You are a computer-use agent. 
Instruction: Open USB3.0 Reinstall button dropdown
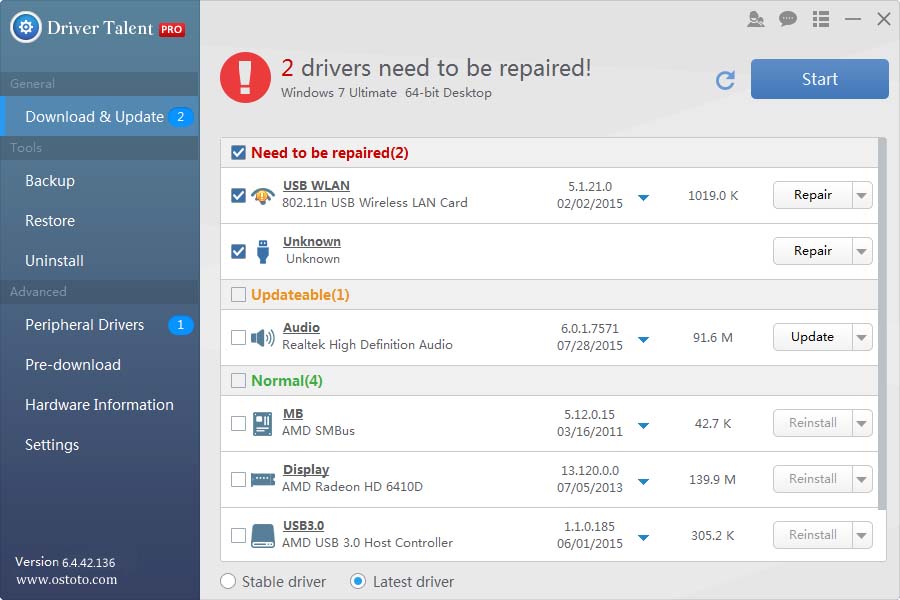[x=862, y=535]
